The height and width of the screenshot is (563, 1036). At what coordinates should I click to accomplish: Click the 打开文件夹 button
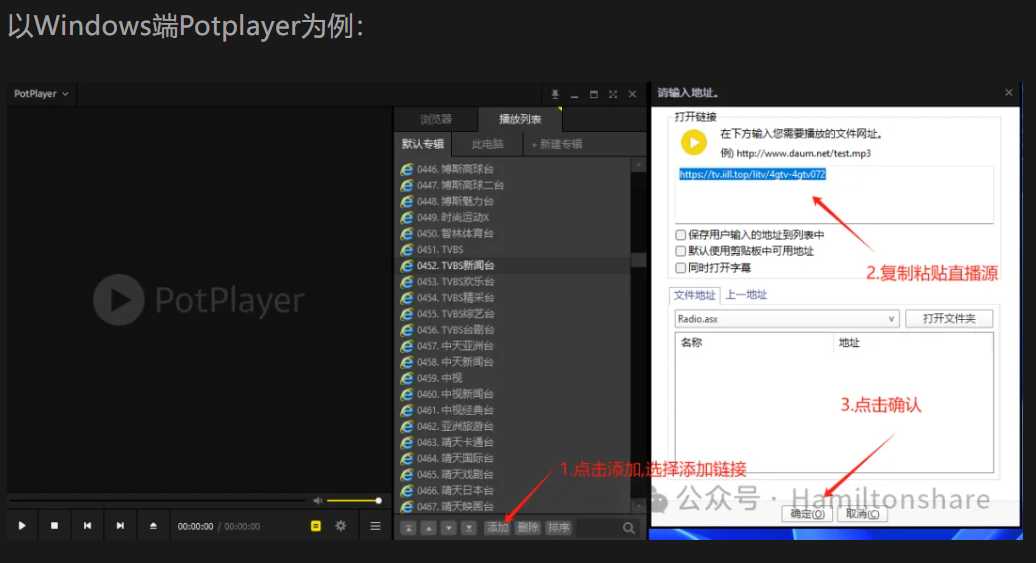point(949,319)
